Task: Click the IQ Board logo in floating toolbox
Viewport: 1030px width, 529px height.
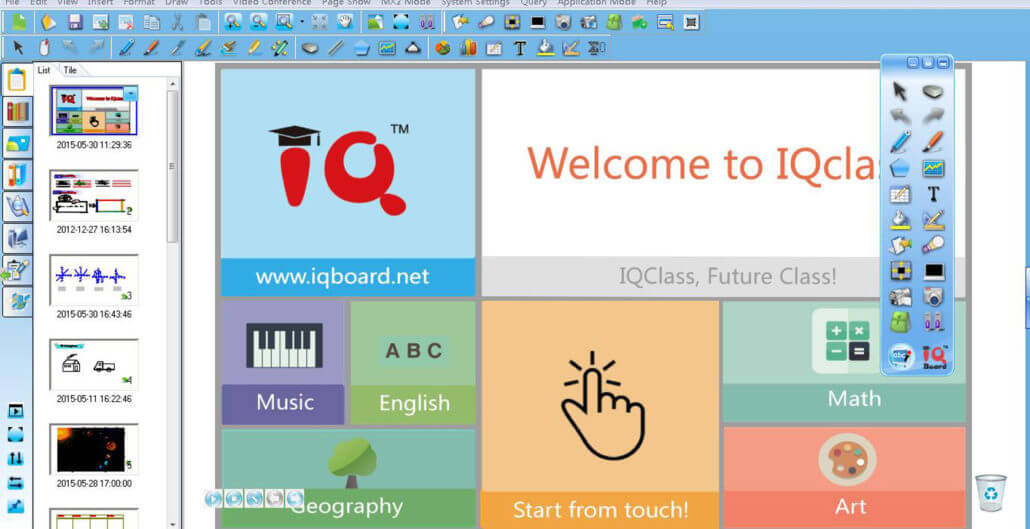Action: click(x=934, y=357)
